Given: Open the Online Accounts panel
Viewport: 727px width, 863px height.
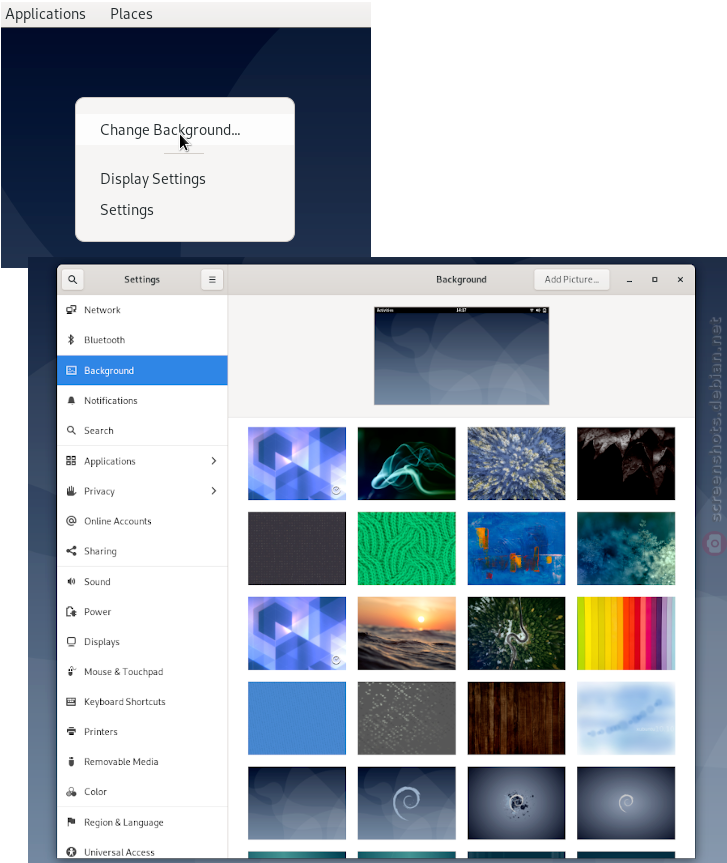Looking at the screenshot, I should (142, 521).
